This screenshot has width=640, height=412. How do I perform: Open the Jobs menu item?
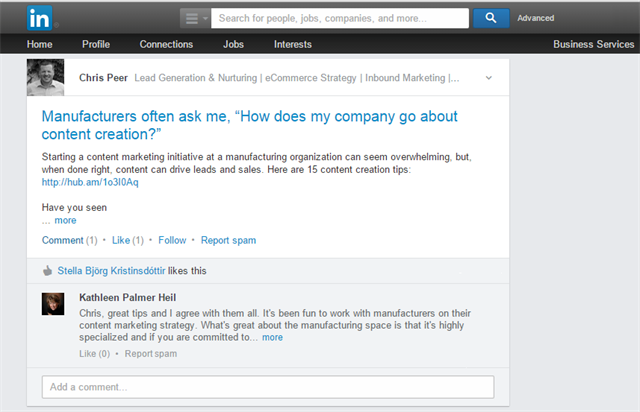click(233, 44)
